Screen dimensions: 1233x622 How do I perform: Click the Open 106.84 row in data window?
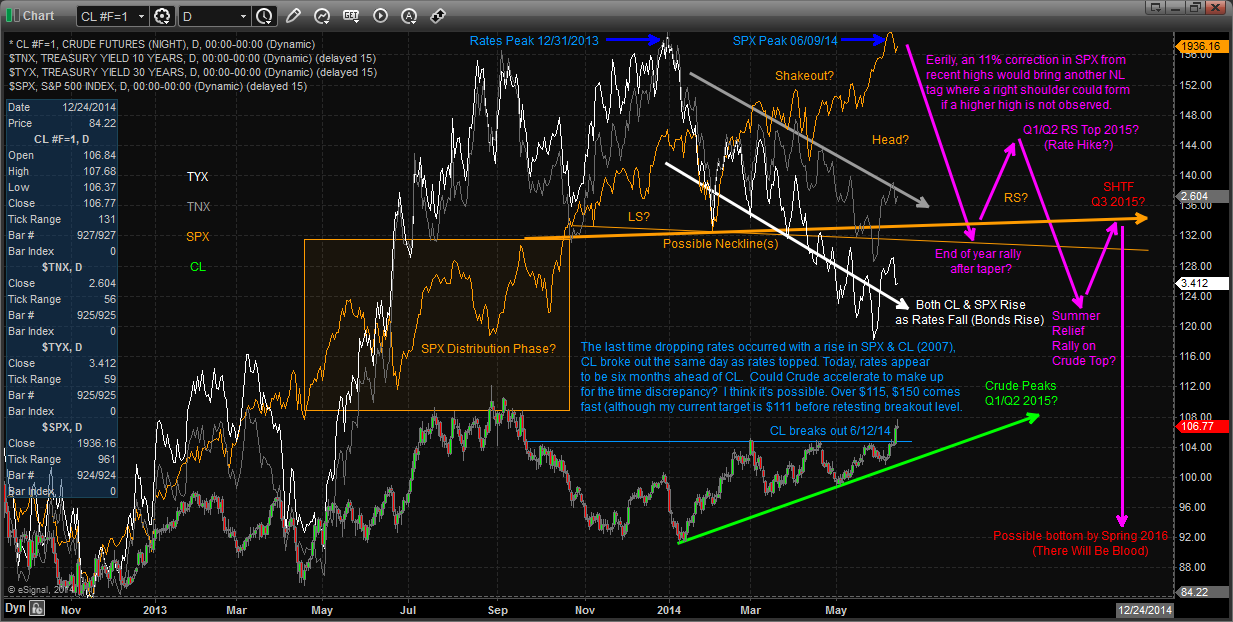pyautogui.click(x=62, y=156)
